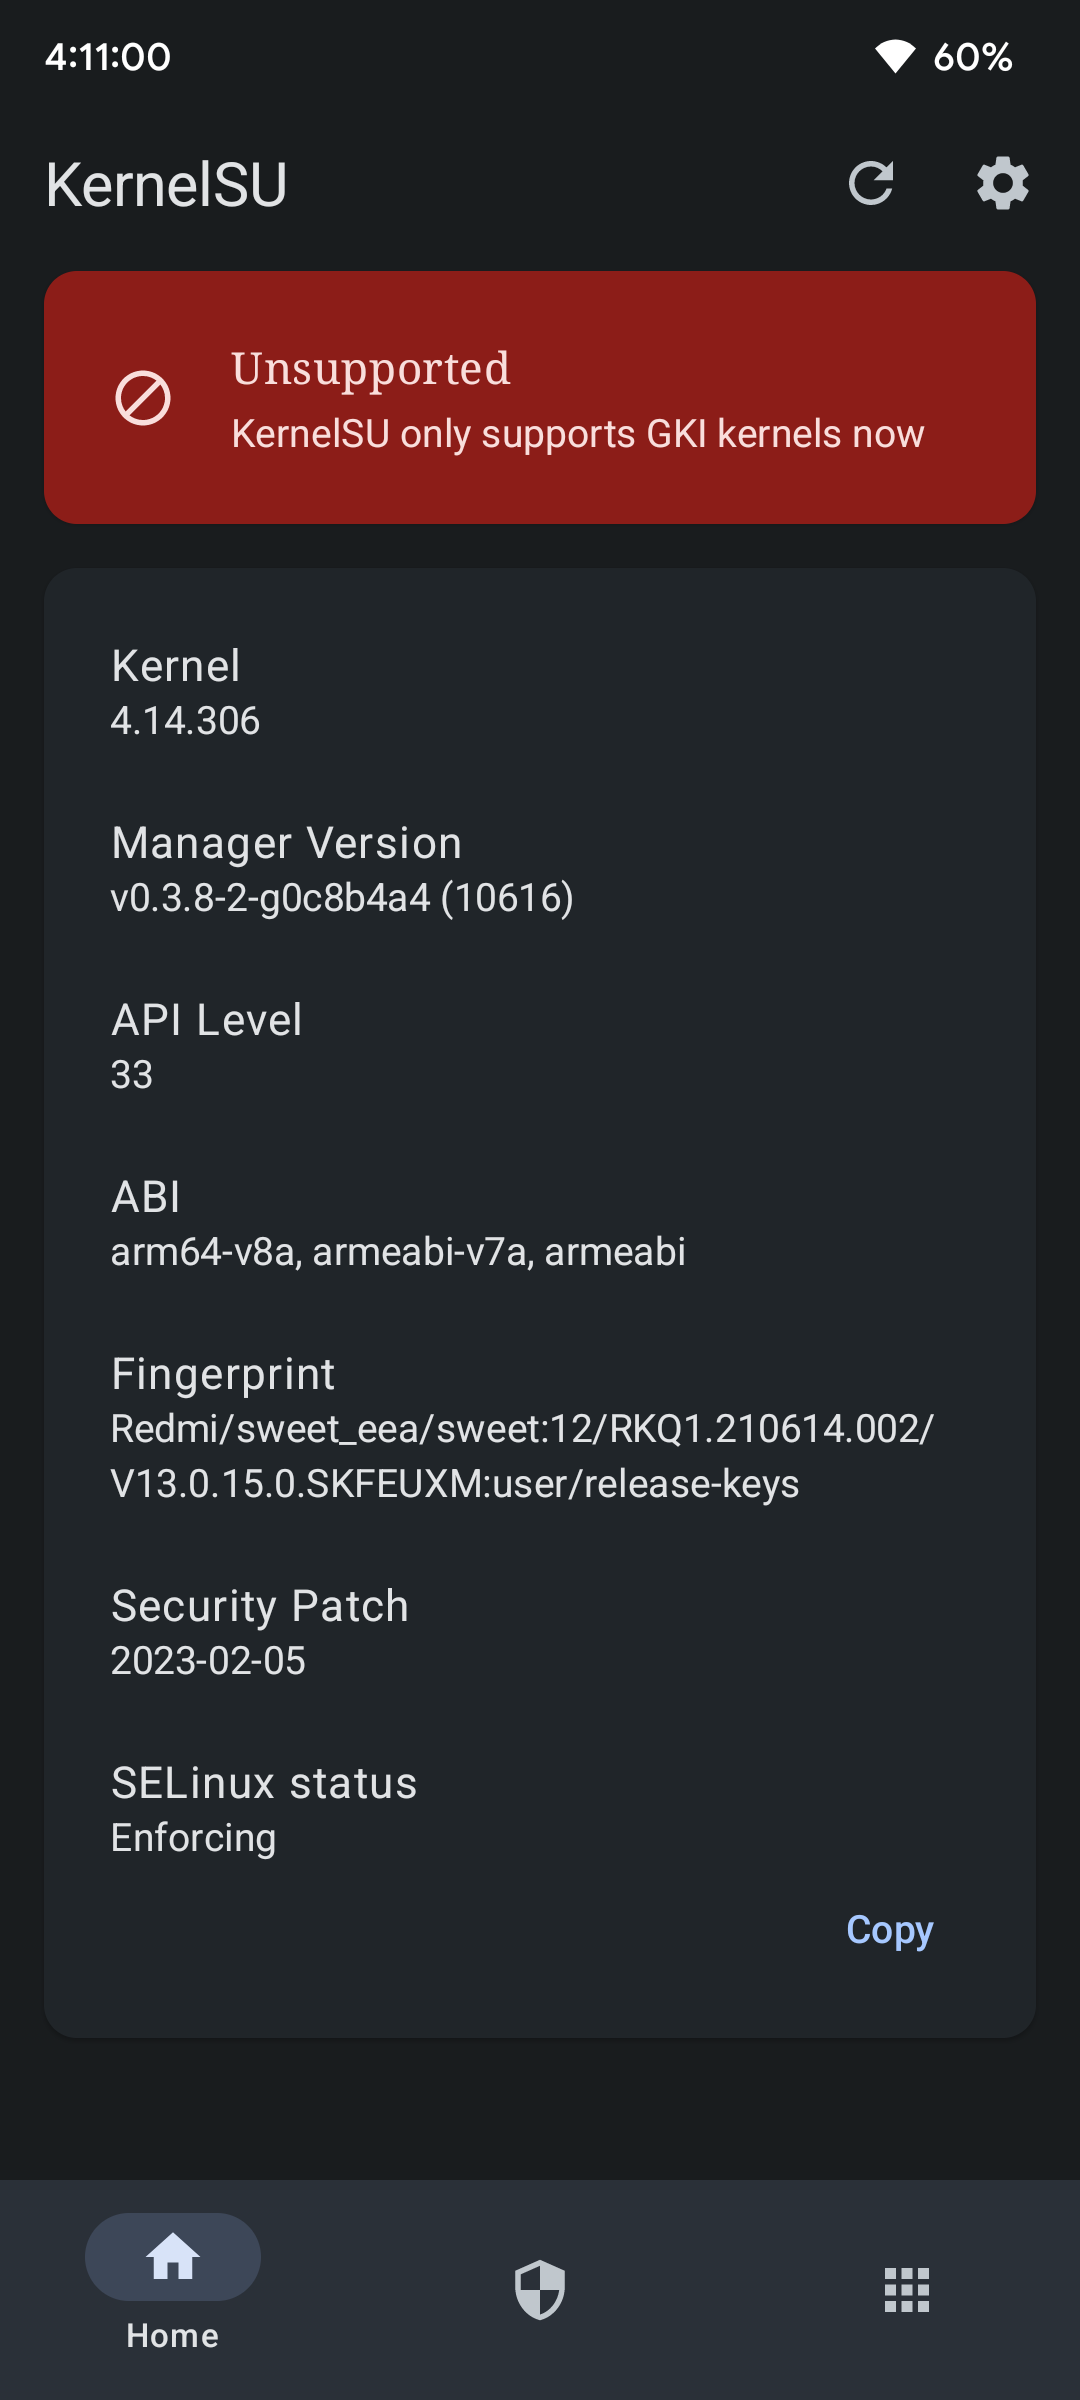Tap the SELinux status Enforcing entry
The image size is (1080, 2400).
[264, 1810]
